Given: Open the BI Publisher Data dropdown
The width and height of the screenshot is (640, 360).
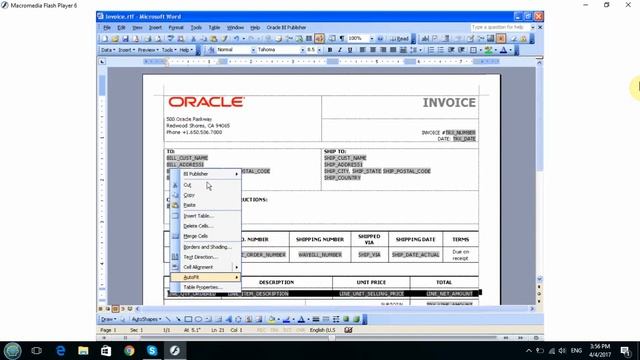Looking at the screenshot, I should [x=108, y=50].
